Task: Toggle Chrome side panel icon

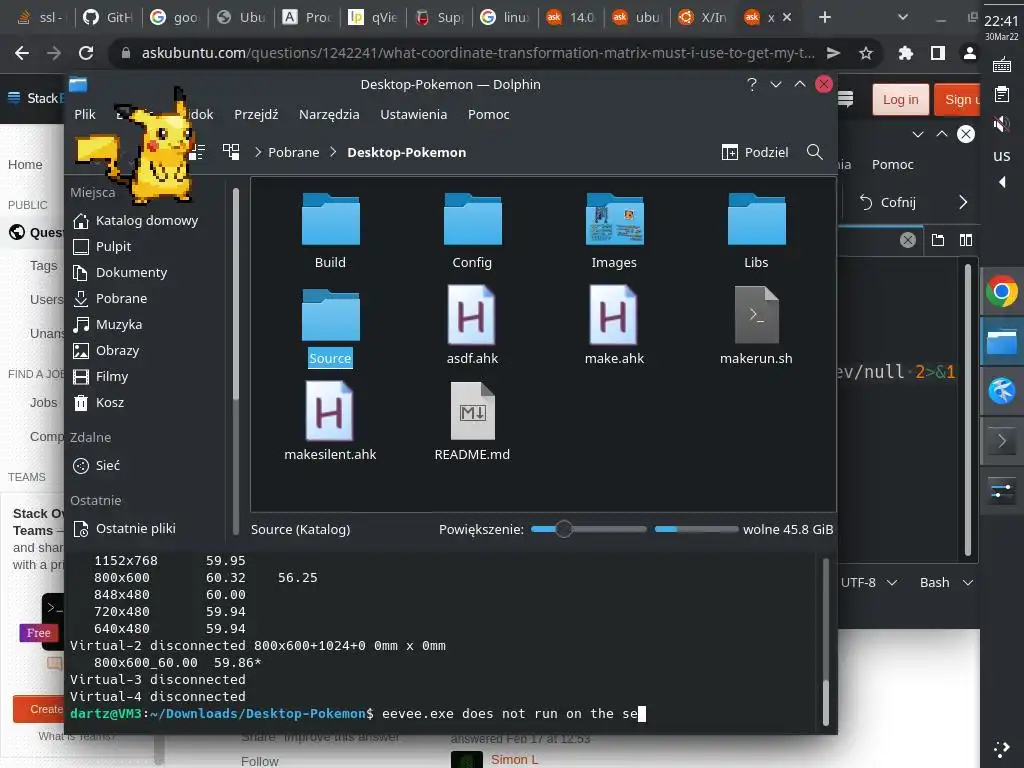Action: [x=938, y=53]
